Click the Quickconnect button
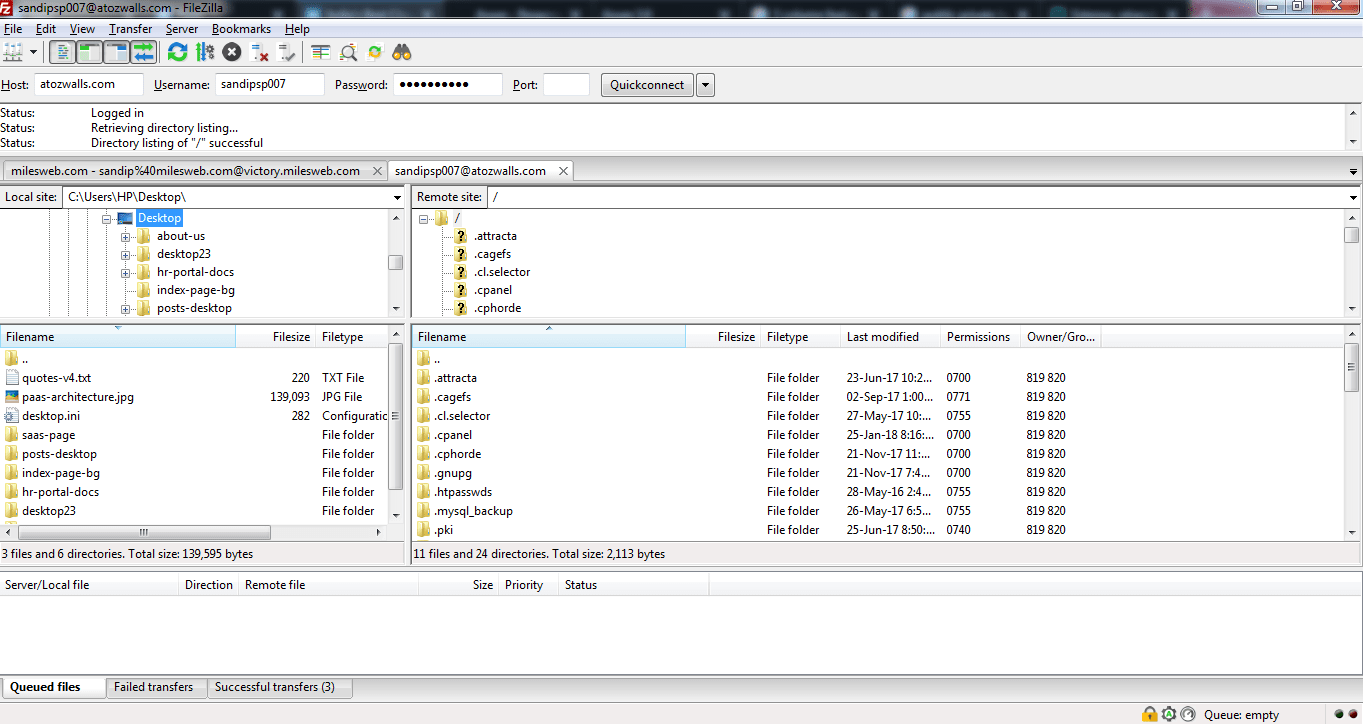 coord(647,85)
